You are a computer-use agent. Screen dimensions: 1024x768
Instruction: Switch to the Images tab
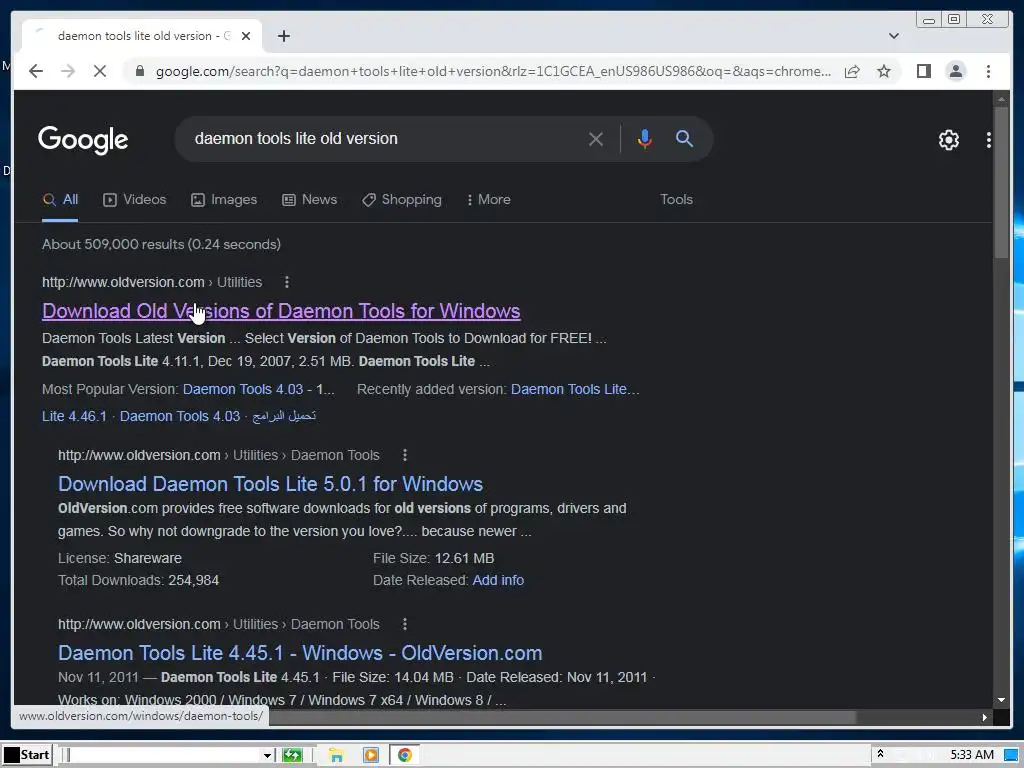224,200
